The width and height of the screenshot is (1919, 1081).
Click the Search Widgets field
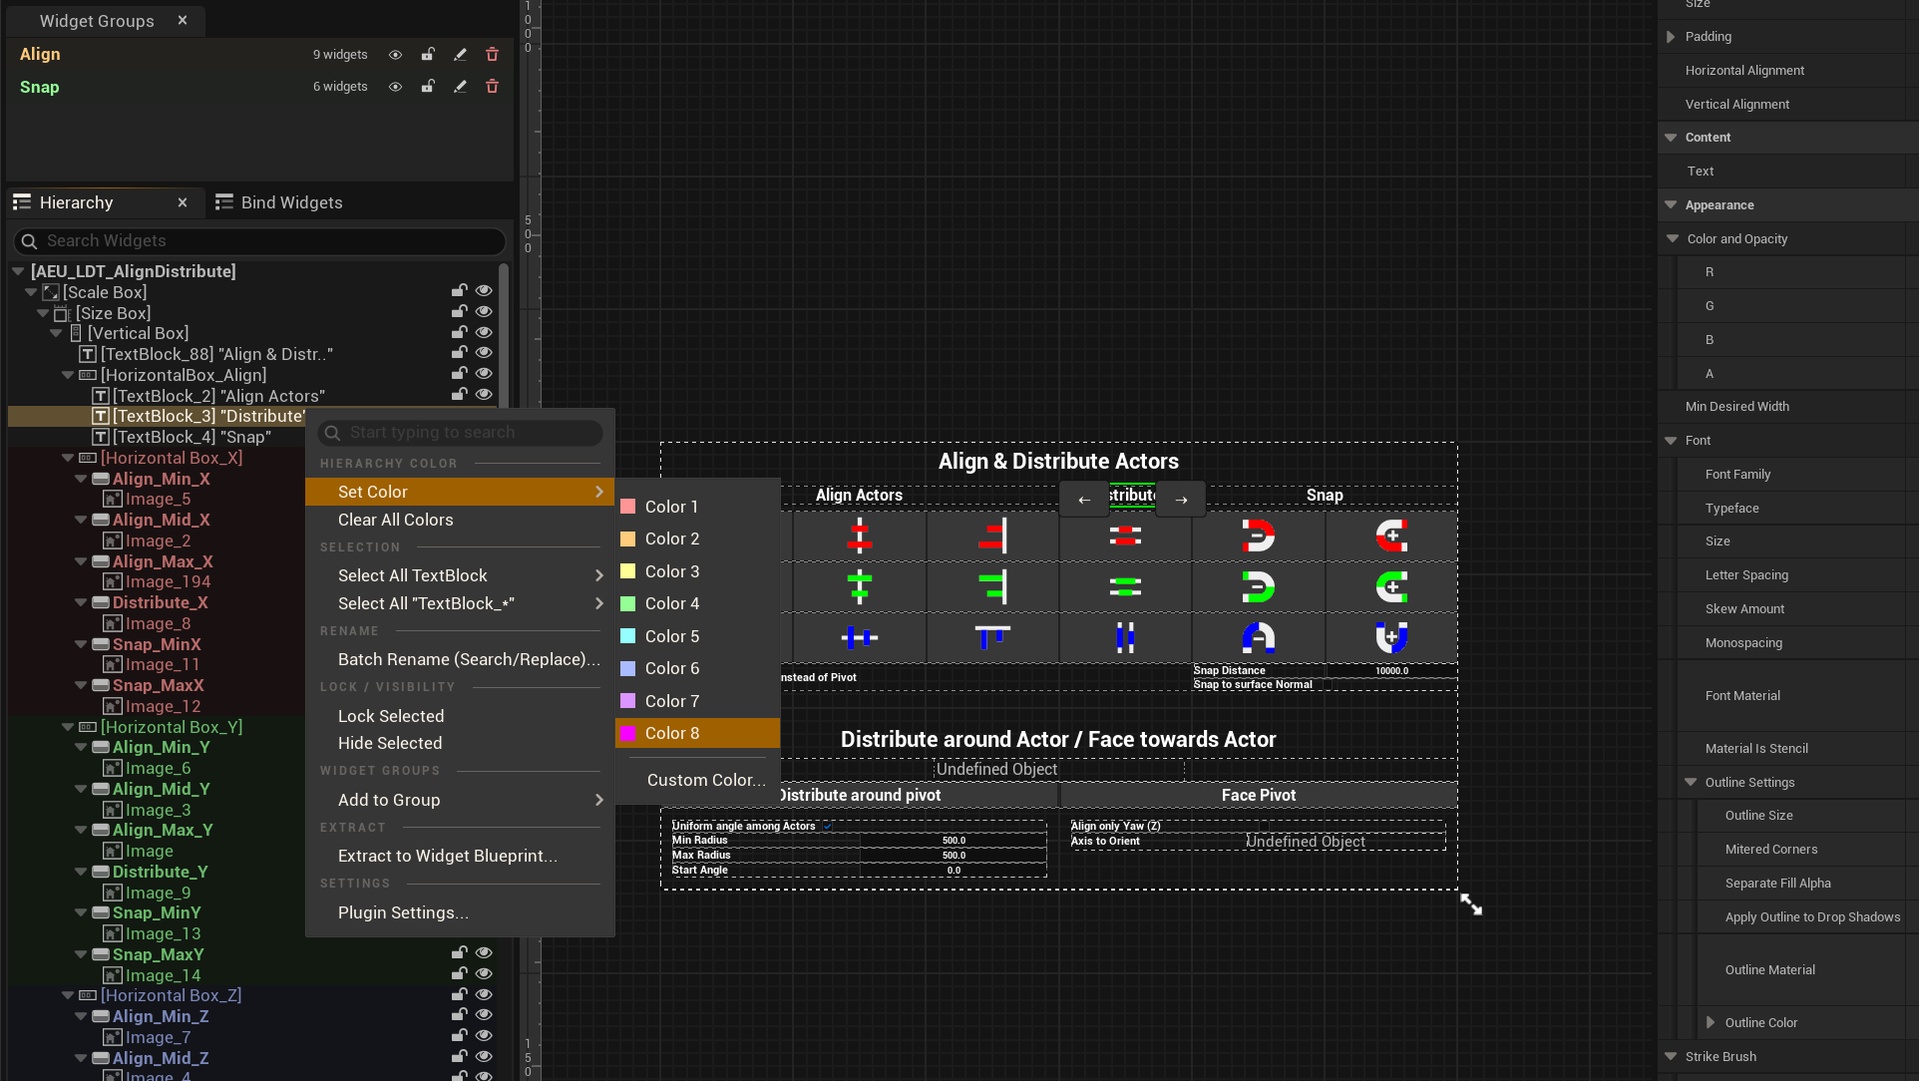(x=260, y=241)
